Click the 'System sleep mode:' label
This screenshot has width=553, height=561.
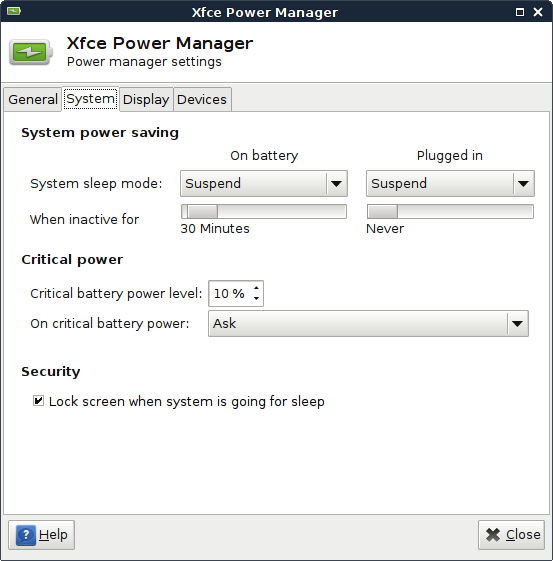click(x=96, y=184)
